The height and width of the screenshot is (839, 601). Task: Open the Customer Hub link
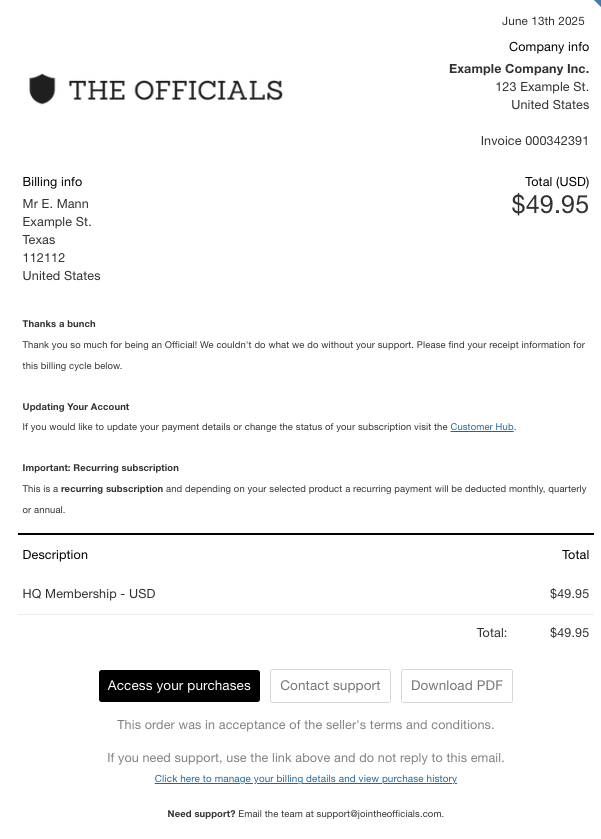(482, 427)
